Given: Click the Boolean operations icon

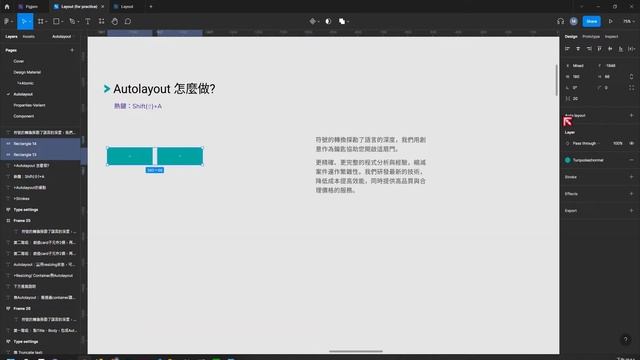Looking at the screenshot, I should pos(342,21).
